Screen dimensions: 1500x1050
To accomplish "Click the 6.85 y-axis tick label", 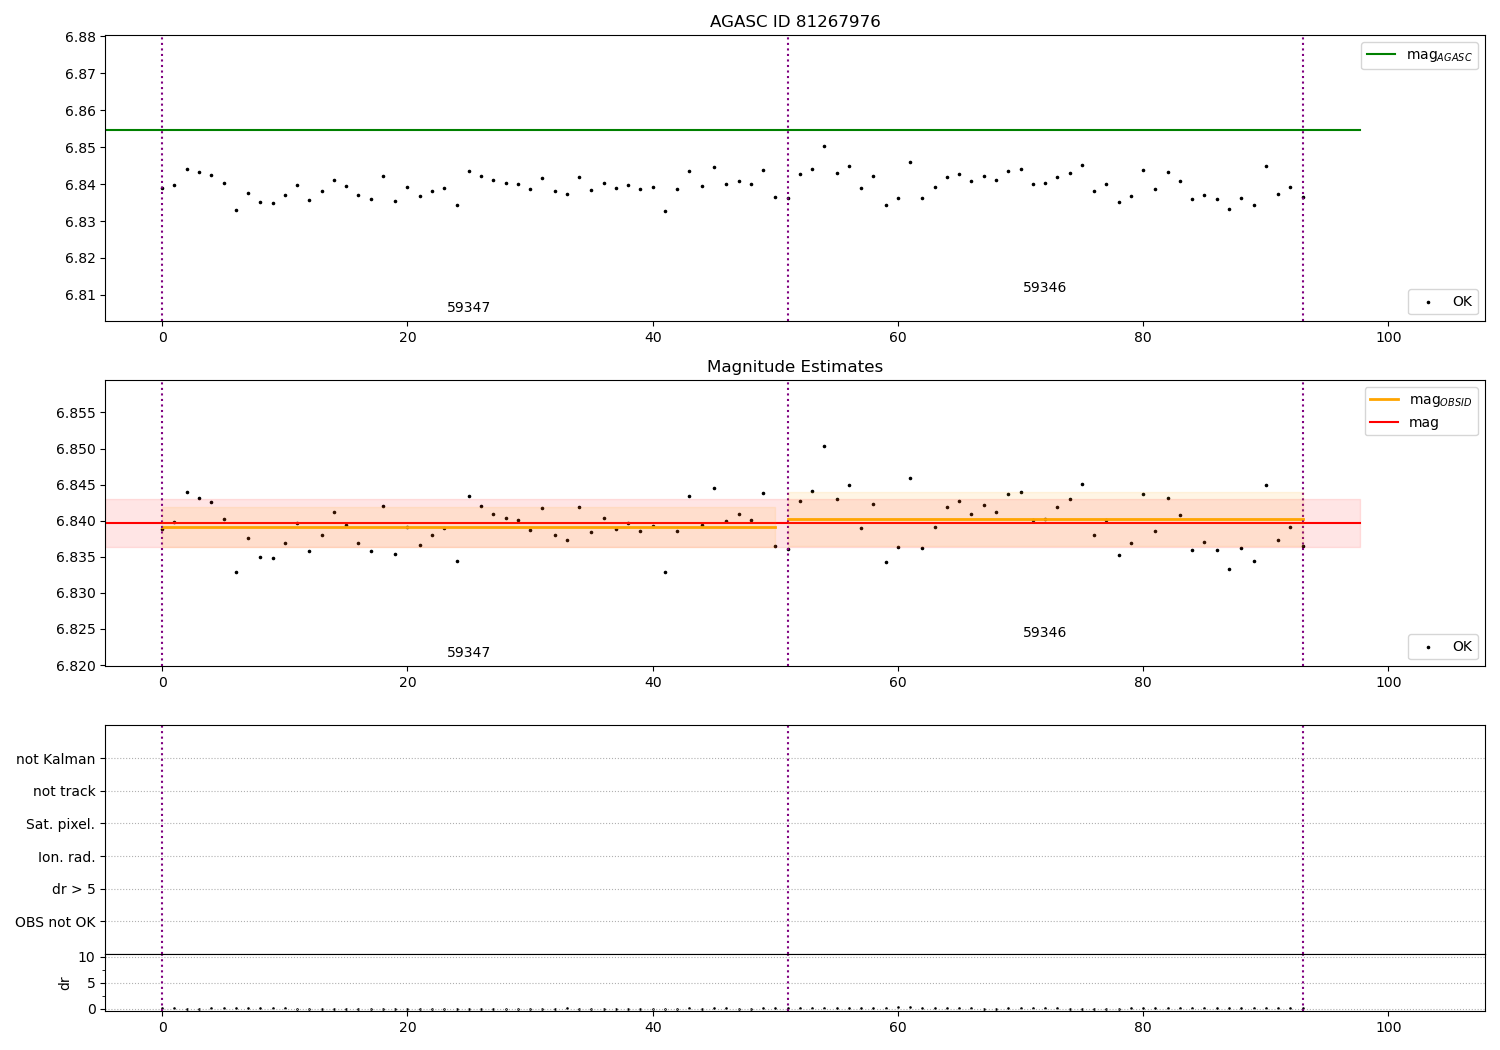I will click(80, 148).
